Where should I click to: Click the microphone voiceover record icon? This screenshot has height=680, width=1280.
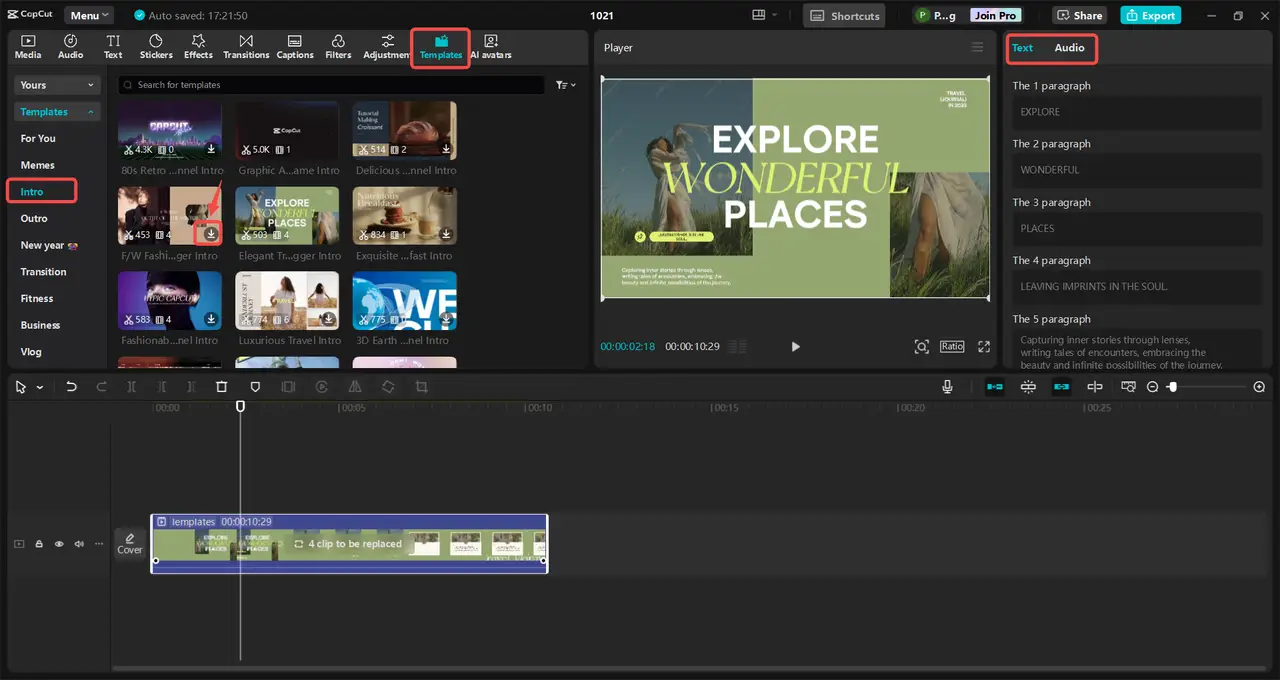click(947, 387)
